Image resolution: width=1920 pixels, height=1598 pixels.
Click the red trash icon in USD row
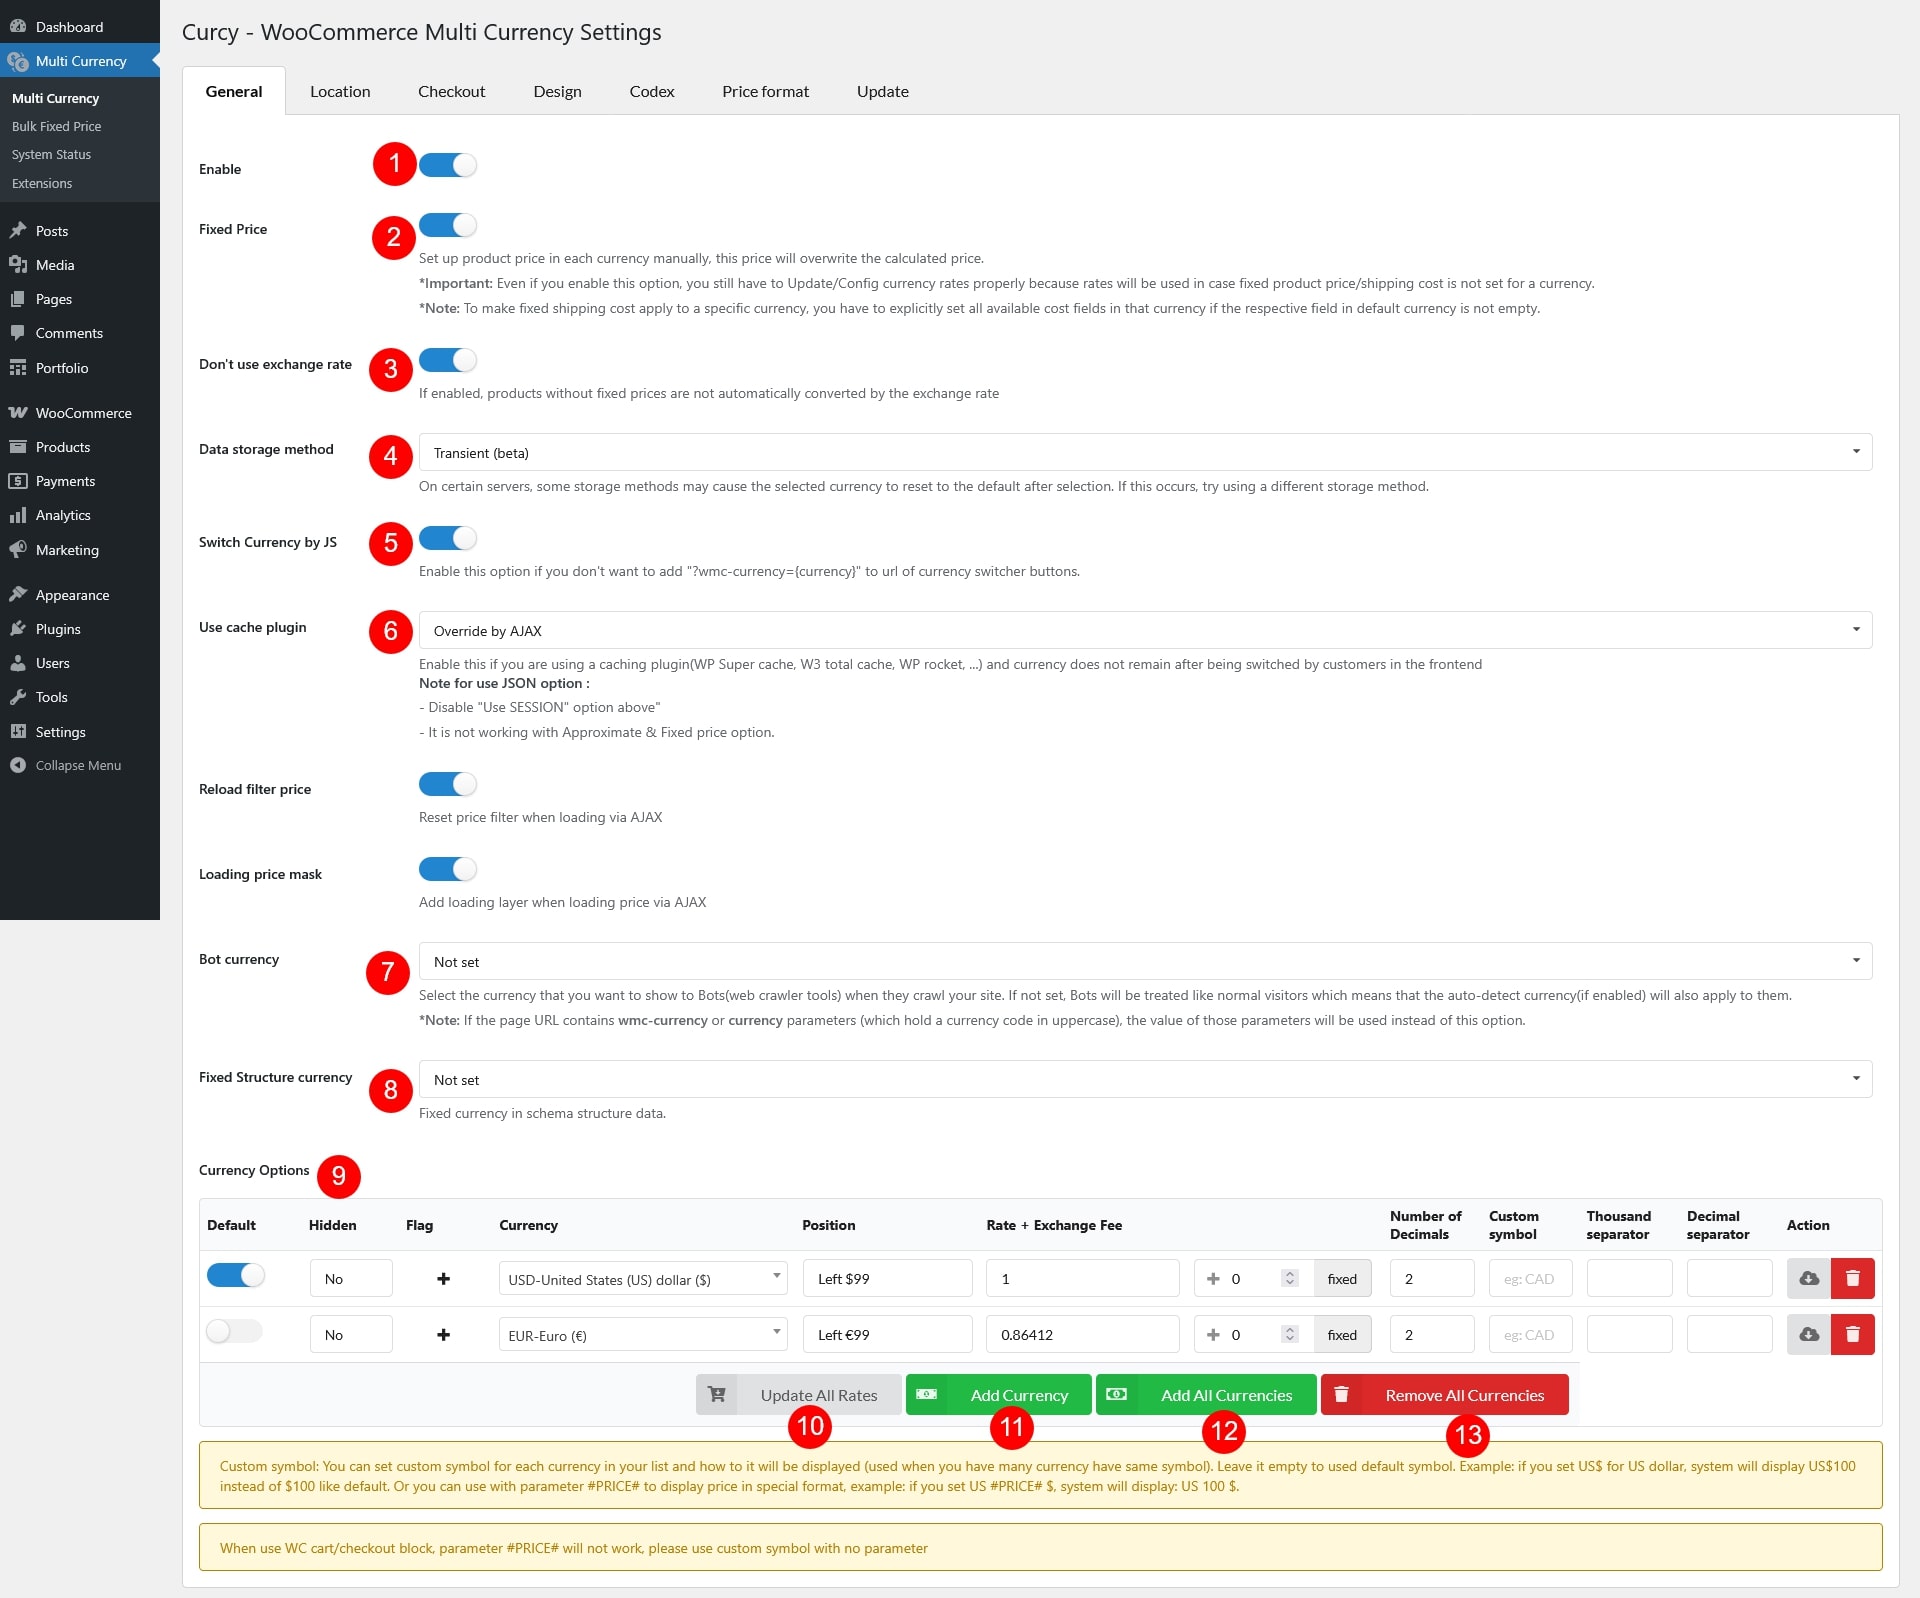(x=1852, y=1278)
